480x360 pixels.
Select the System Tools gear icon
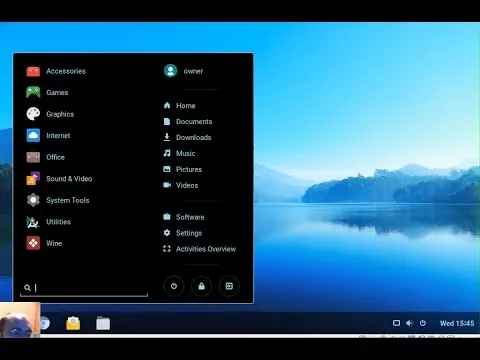click(33, 200)
